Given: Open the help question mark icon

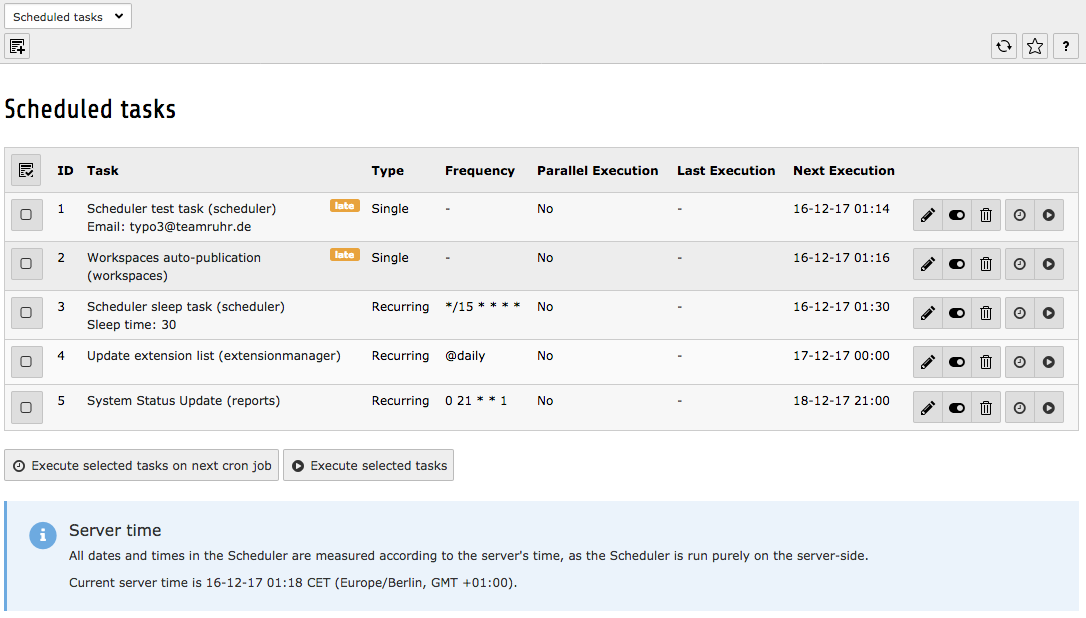Looking at the screenshot, I should 1066,46.
